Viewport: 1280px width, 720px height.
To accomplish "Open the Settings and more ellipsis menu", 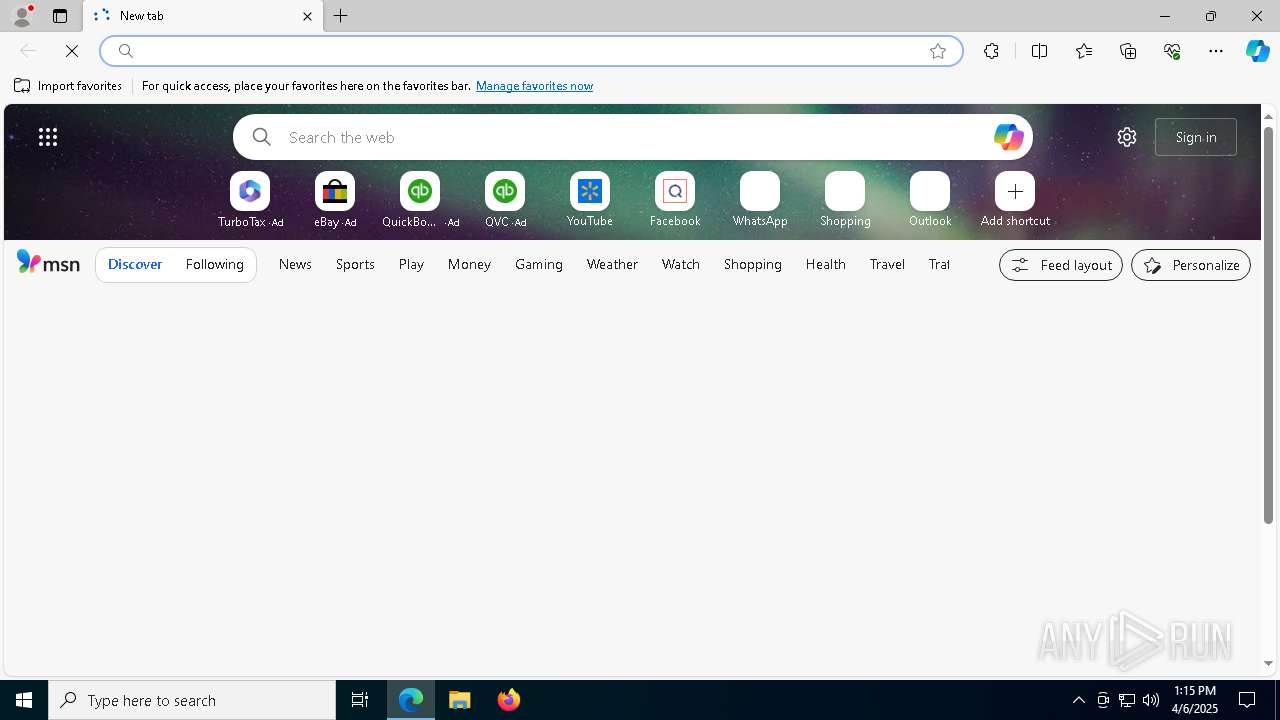I will pos(1216,51).
